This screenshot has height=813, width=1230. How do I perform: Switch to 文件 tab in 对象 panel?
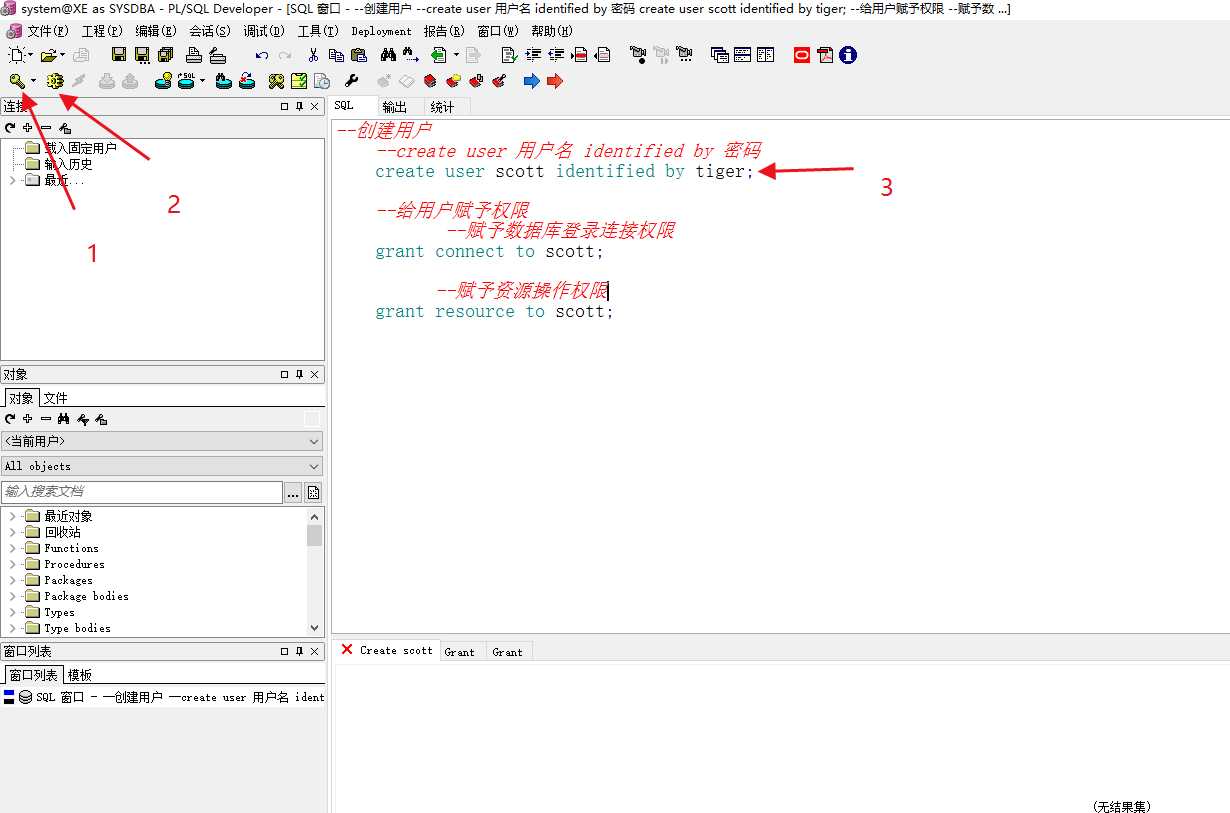coord(56,398)
